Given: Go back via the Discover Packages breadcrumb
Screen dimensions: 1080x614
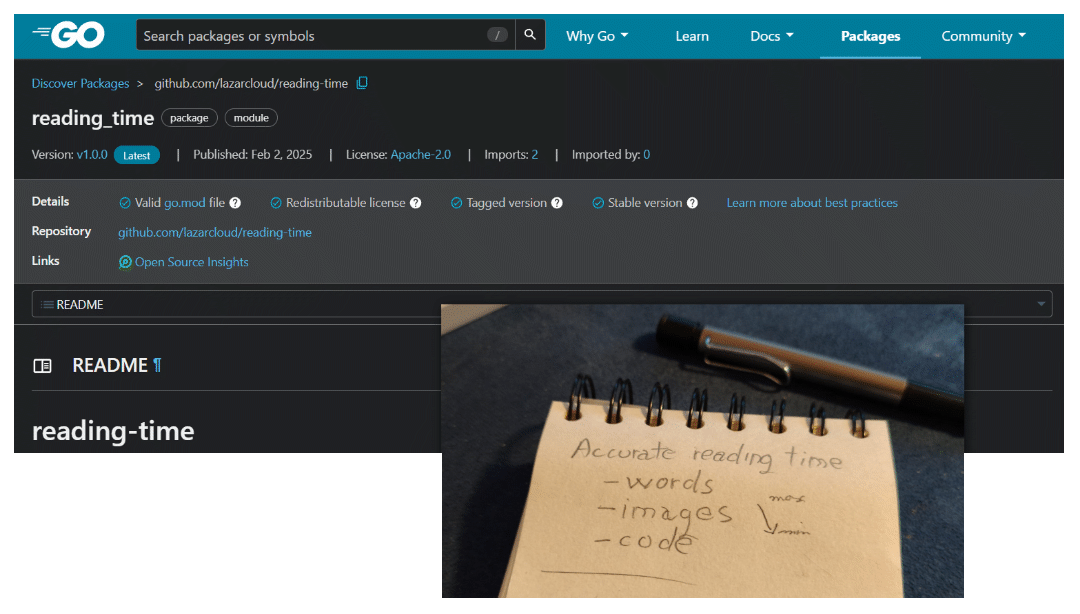Looking at the screenshot, I should (x=80, y=83).
